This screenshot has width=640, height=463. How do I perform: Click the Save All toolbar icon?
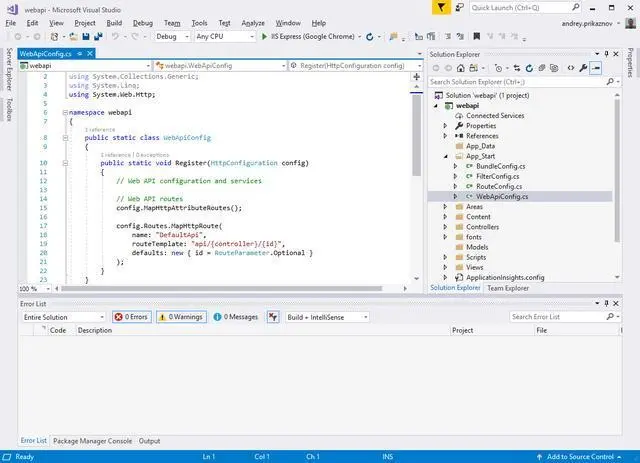point(98,37)
